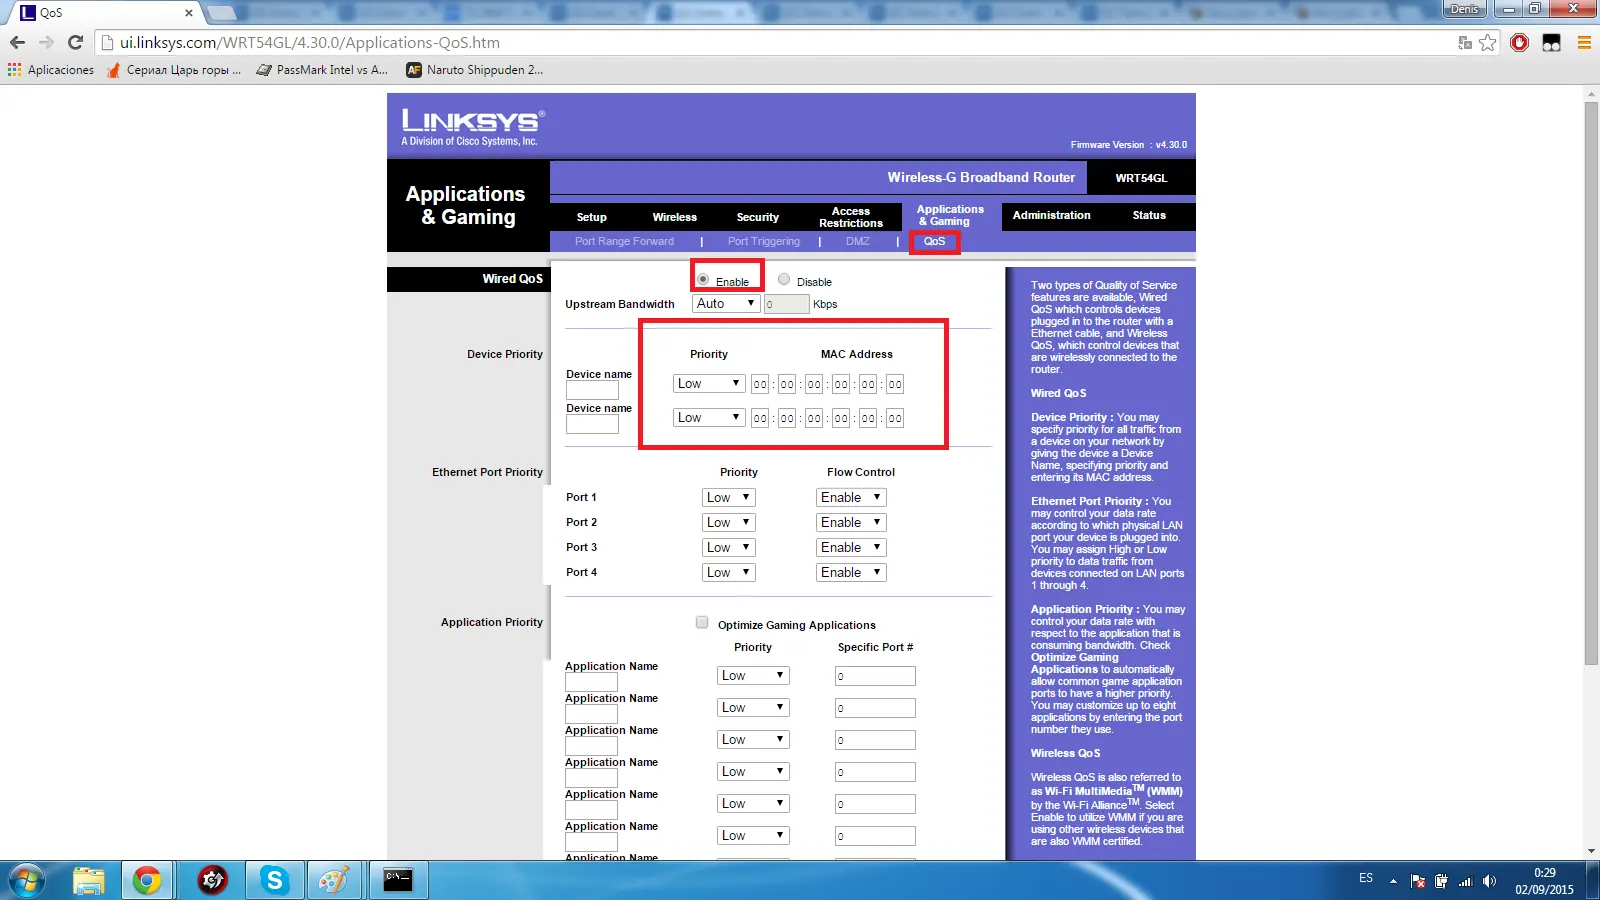Image resolution: width=1600 pixels, height=900 pixels.
Task: Open Port 1 Flow Control dropdown
Action: tap(851, 498)
